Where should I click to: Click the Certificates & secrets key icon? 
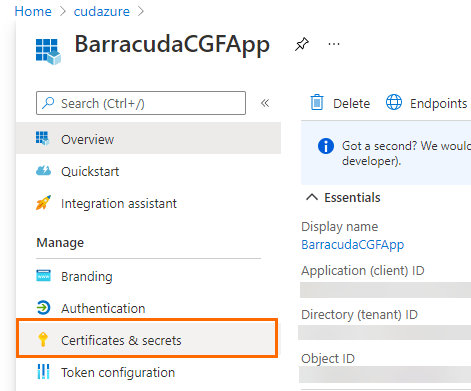[x=43, y=339]
